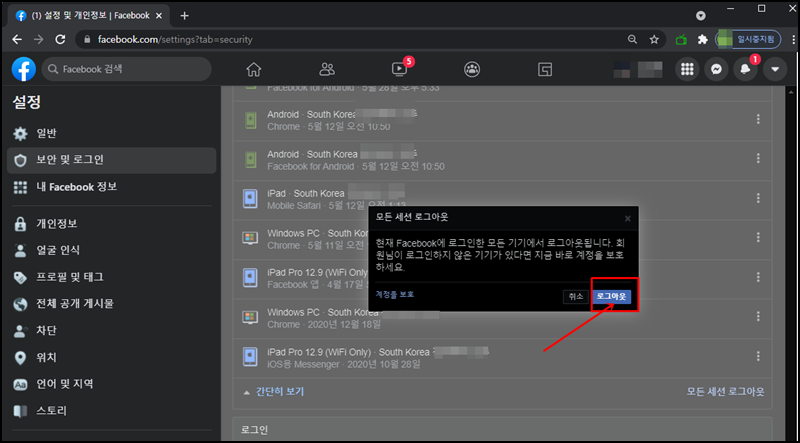Open the extensions puzzle icon

[703, 39]
